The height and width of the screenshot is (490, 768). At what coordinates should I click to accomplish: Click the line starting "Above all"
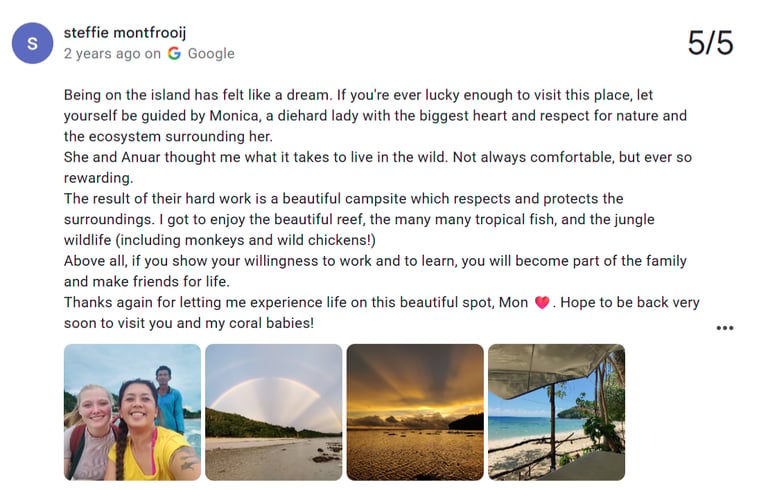(375, 261)
